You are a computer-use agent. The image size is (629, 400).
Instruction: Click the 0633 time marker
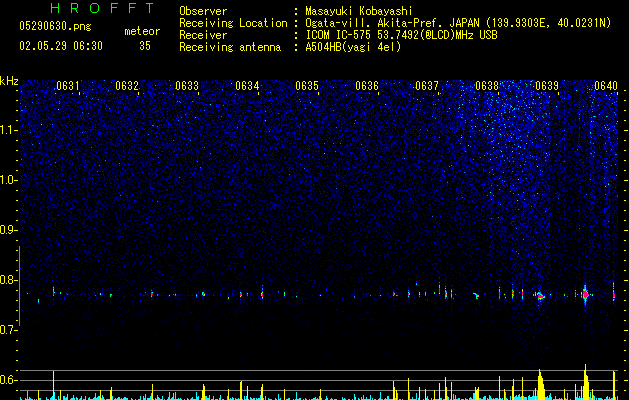[187, 86]
